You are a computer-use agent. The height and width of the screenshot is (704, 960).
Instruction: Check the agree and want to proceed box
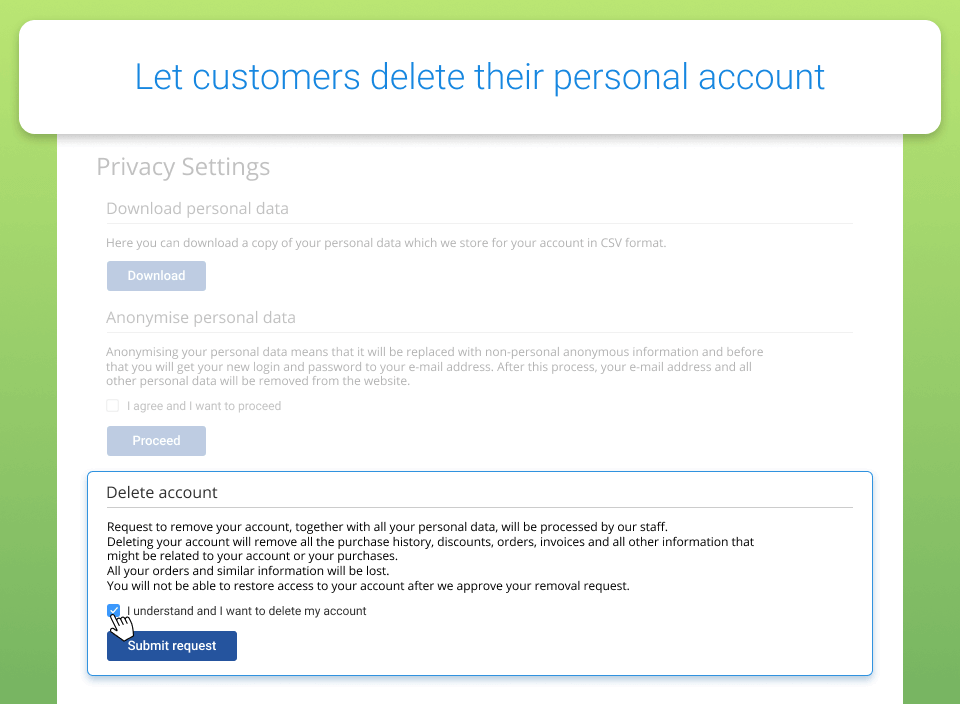click(113, 405)
